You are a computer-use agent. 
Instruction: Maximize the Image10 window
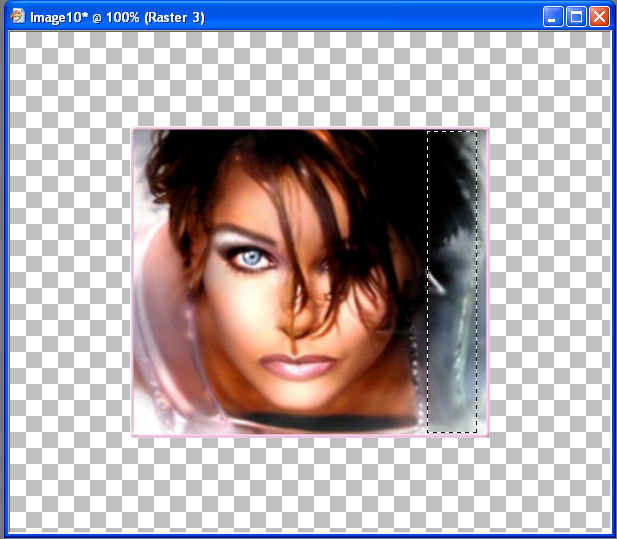coord(576,17)
